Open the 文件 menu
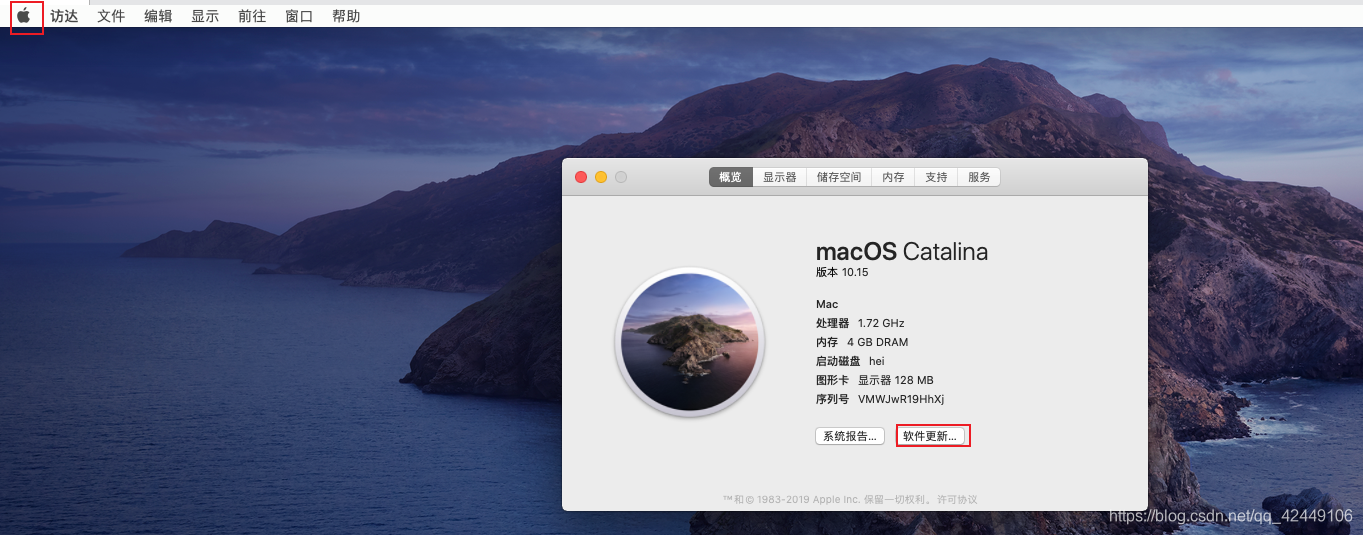1363x535 pixels. point(111,16)
